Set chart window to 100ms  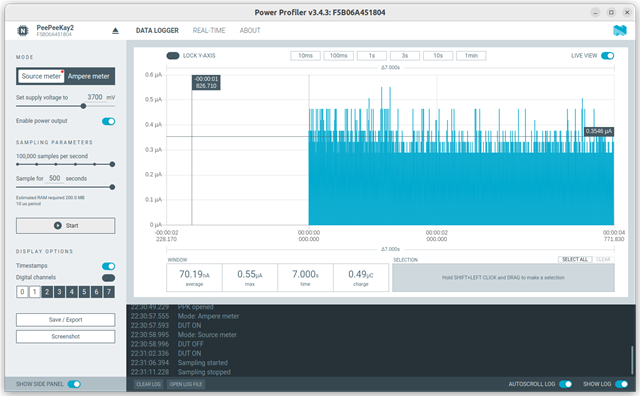coord(338,56)
